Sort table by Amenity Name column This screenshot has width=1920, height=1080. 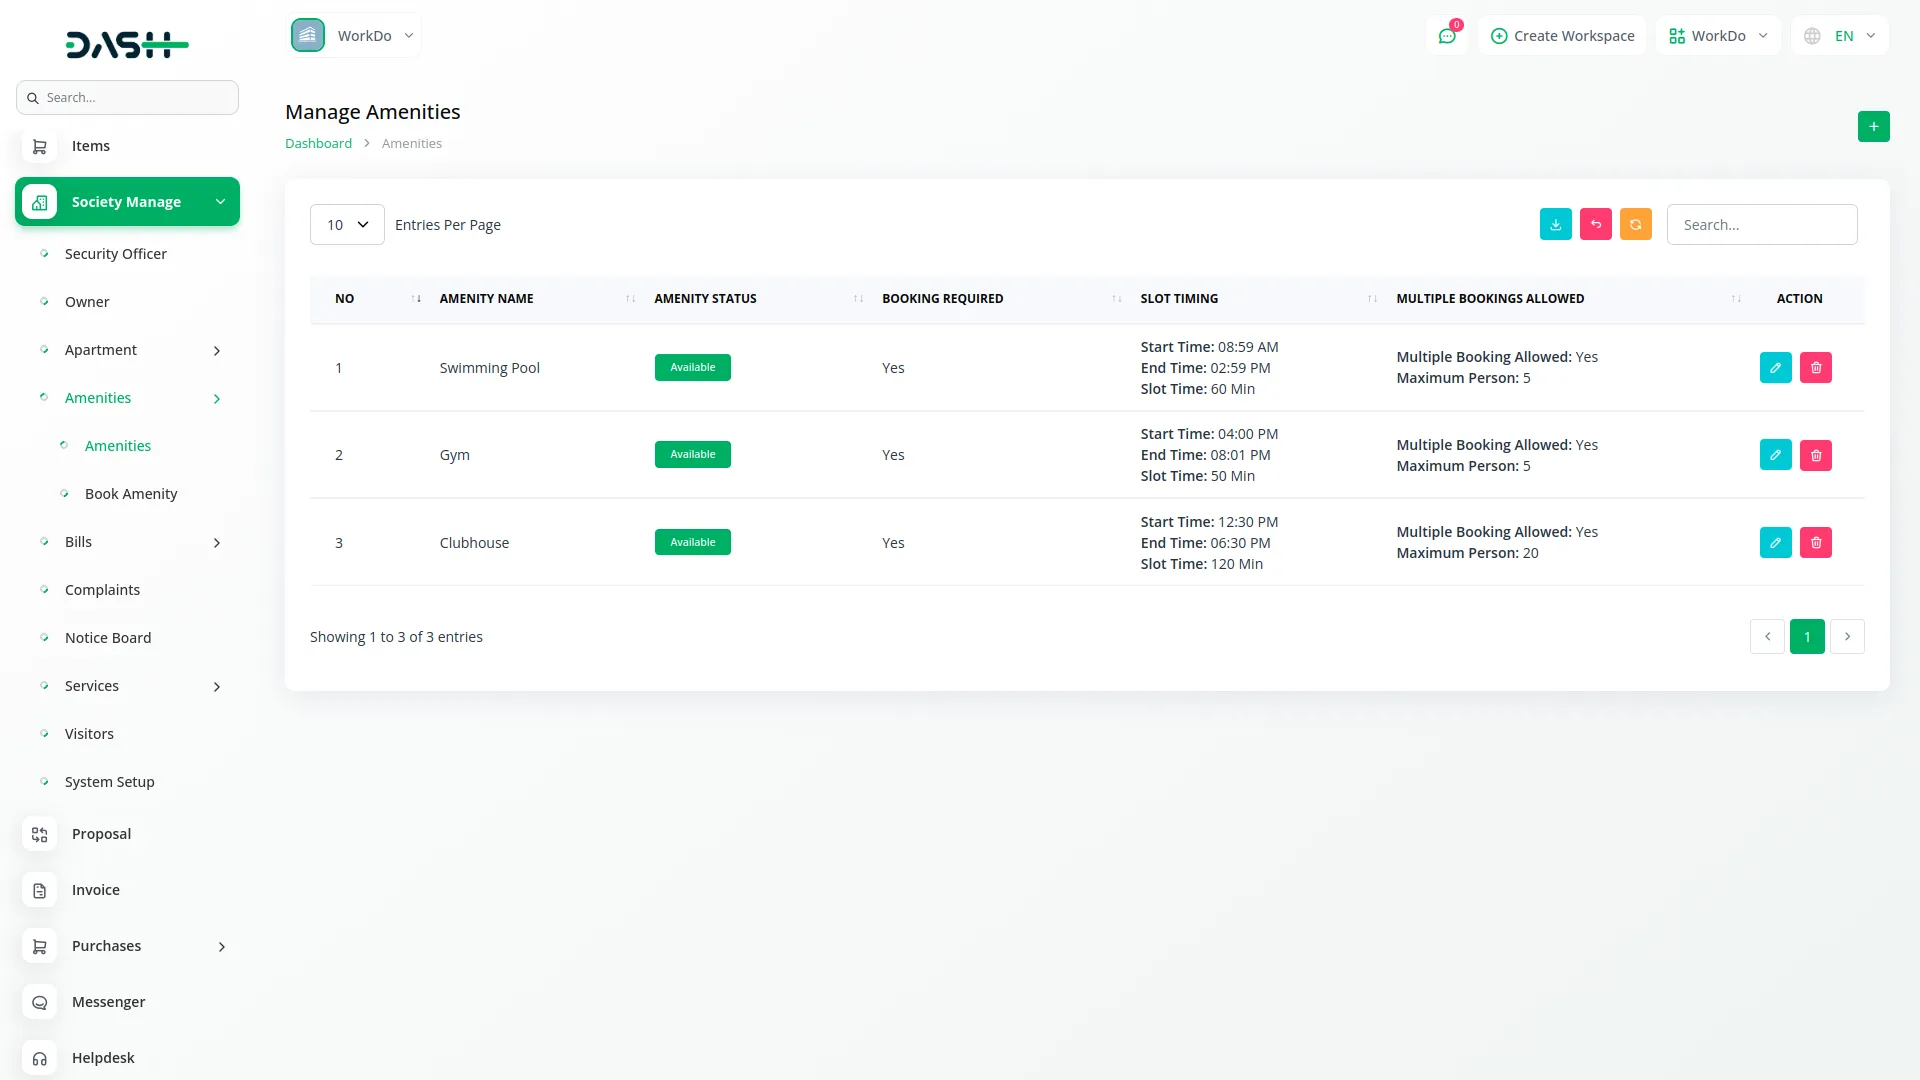click(487, 299)
